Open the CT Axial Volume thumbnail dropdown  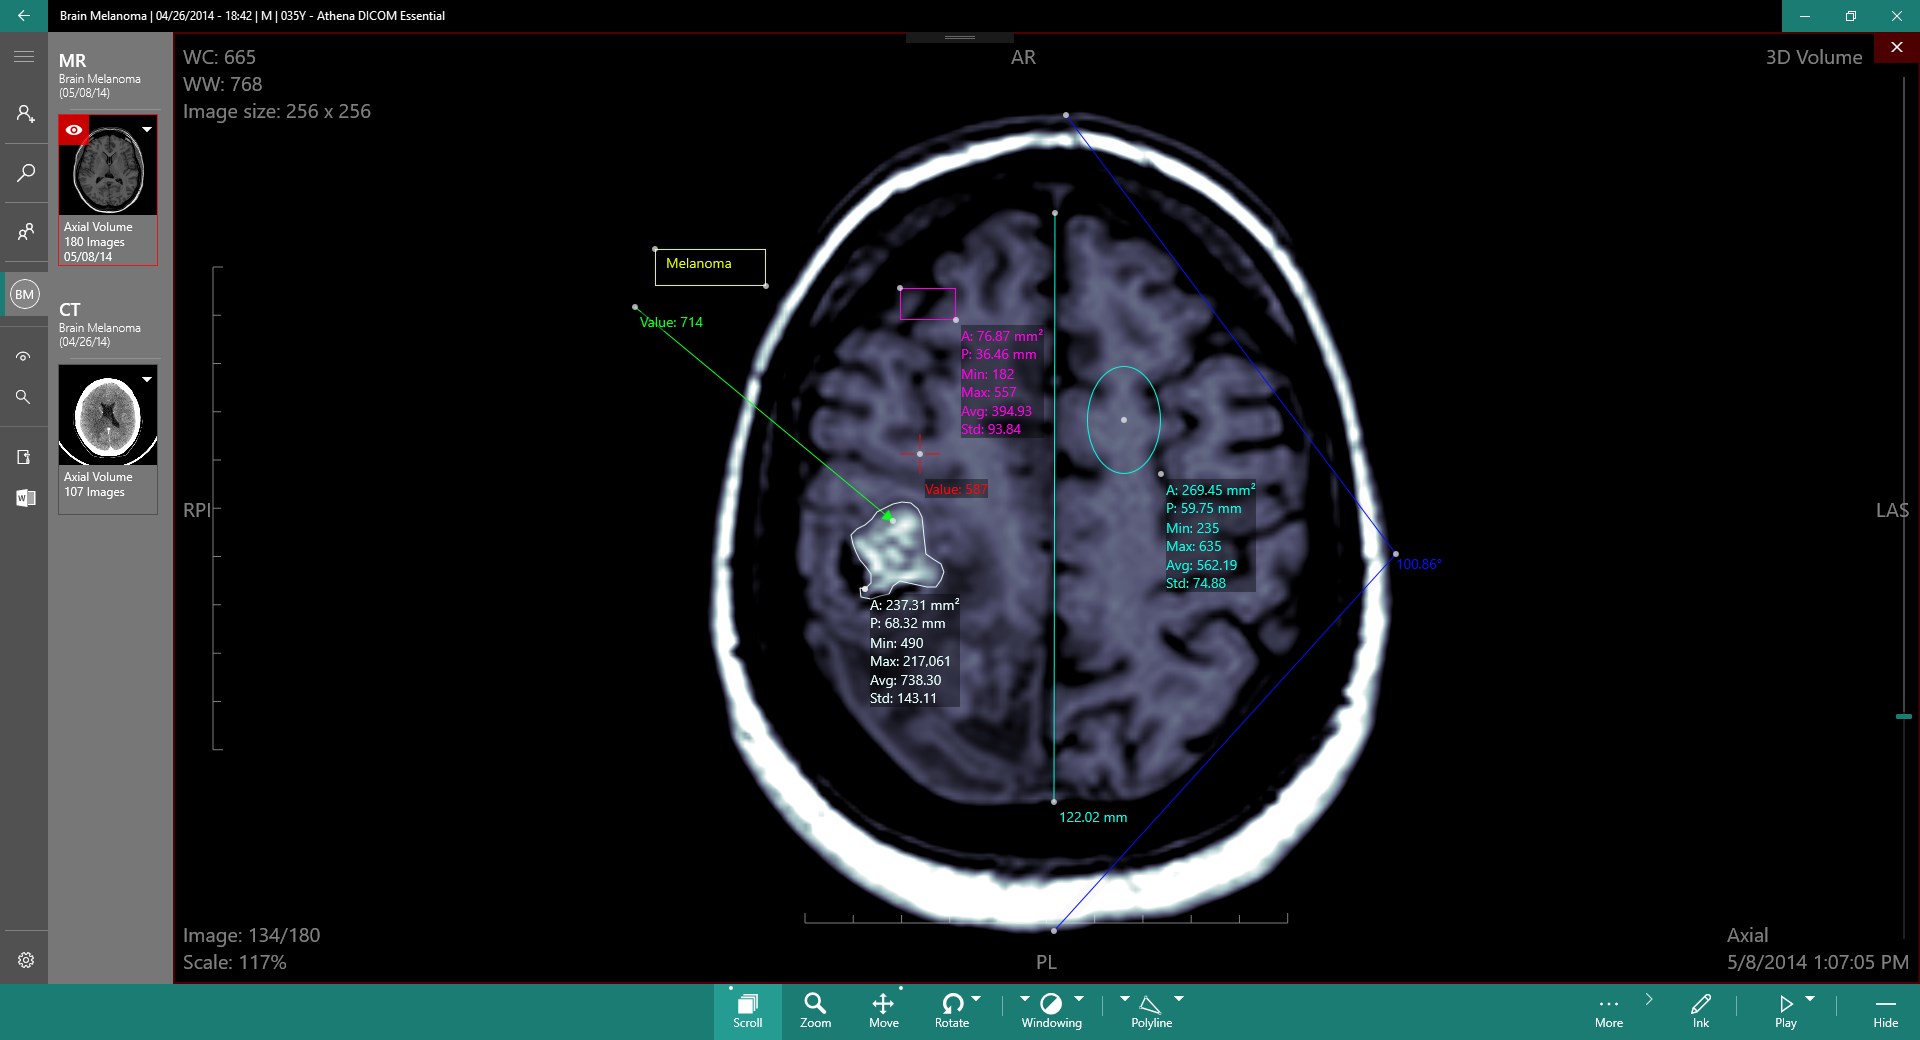[x=147, y=381]
